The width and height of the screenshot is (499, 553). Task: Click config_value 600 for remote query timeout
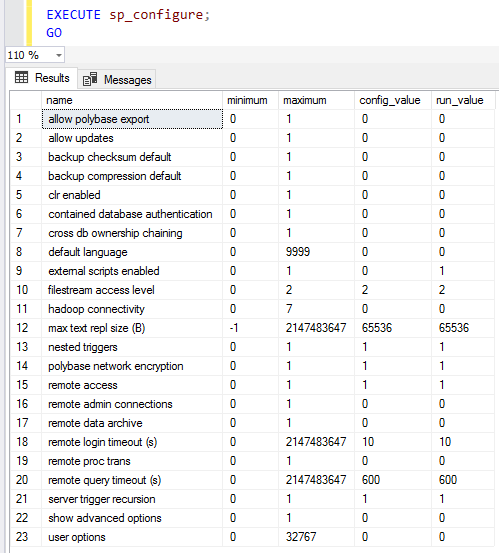pos(393,480)
